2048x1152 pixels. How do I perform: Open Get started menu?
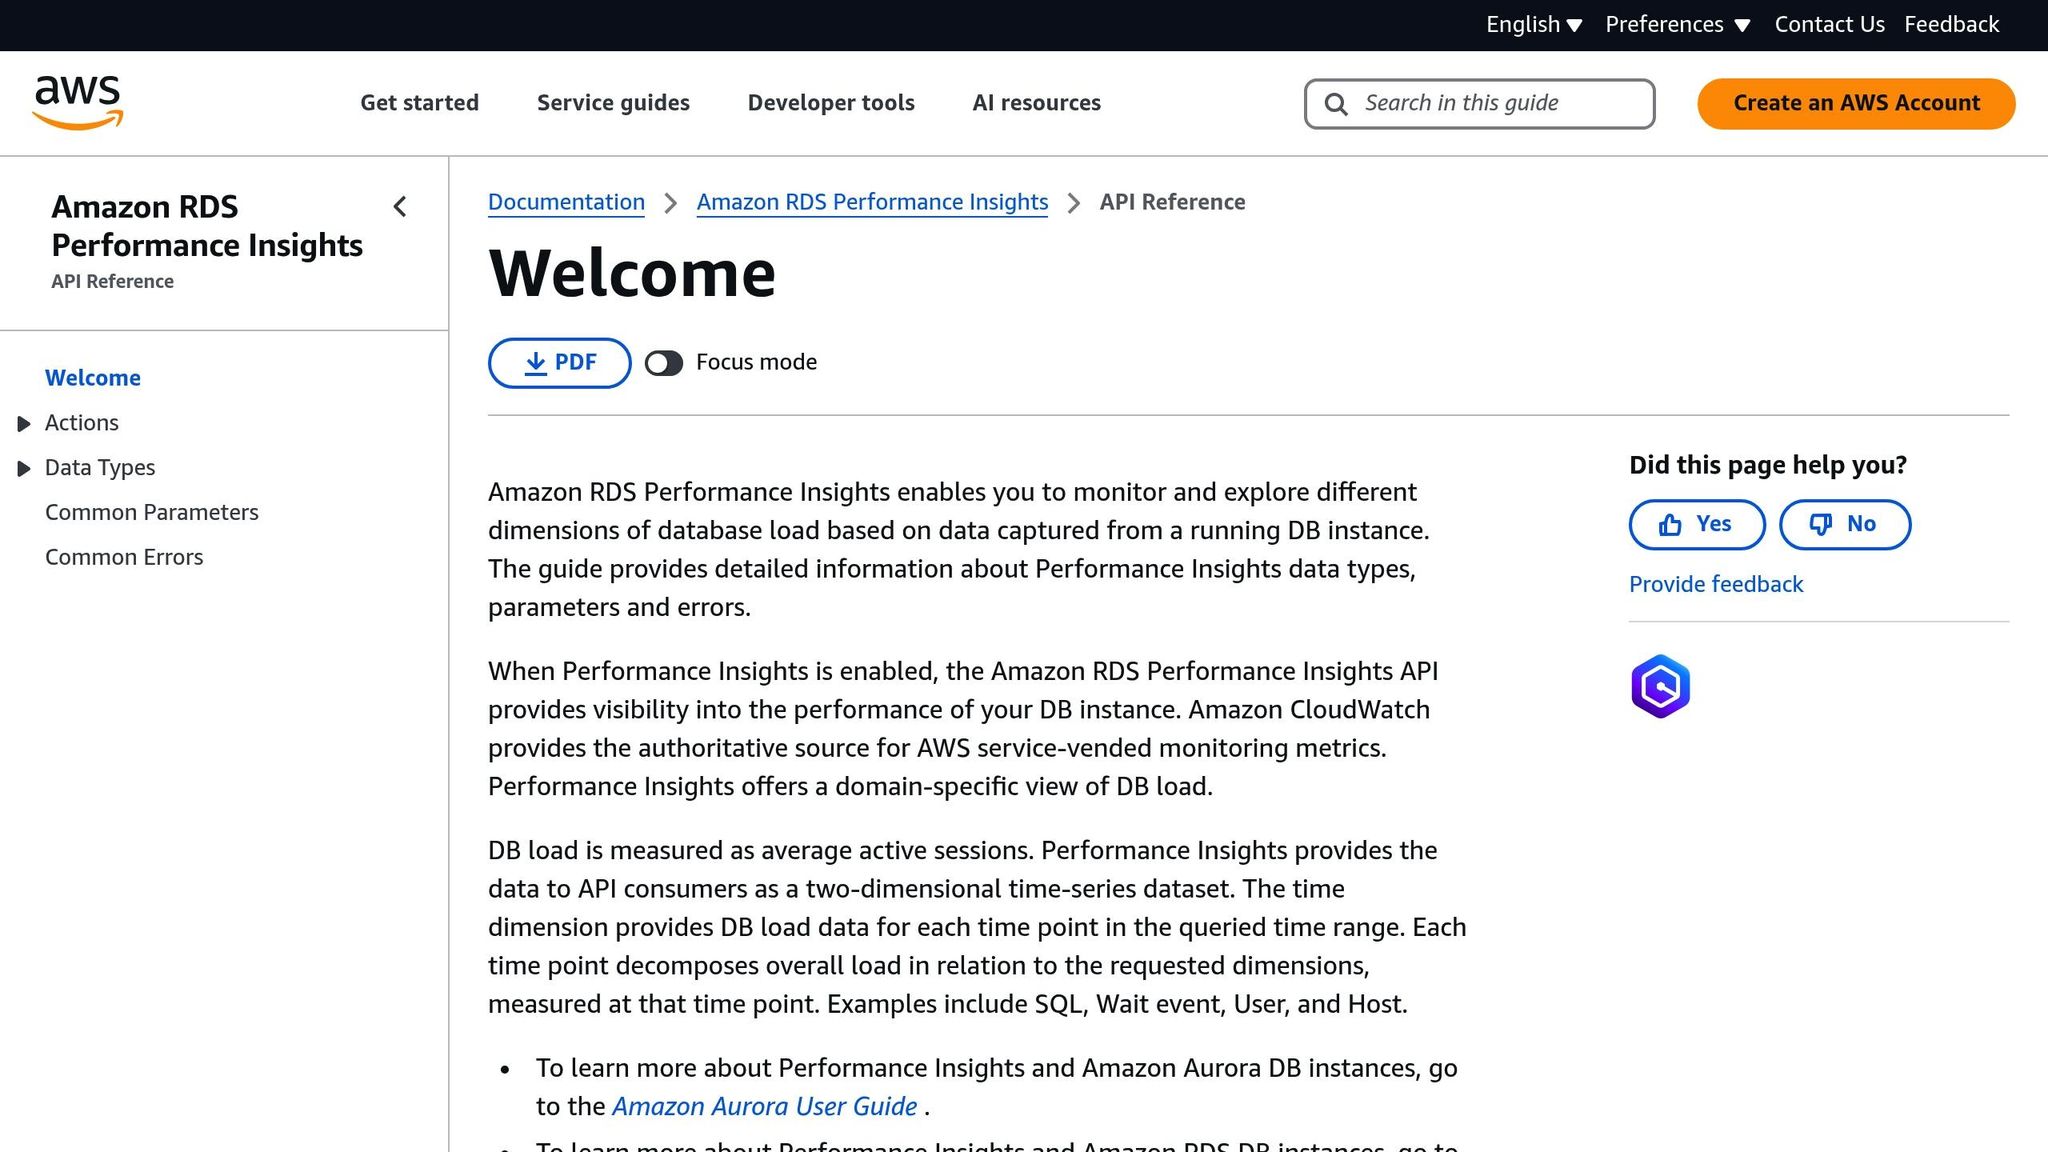coord(420,103)
